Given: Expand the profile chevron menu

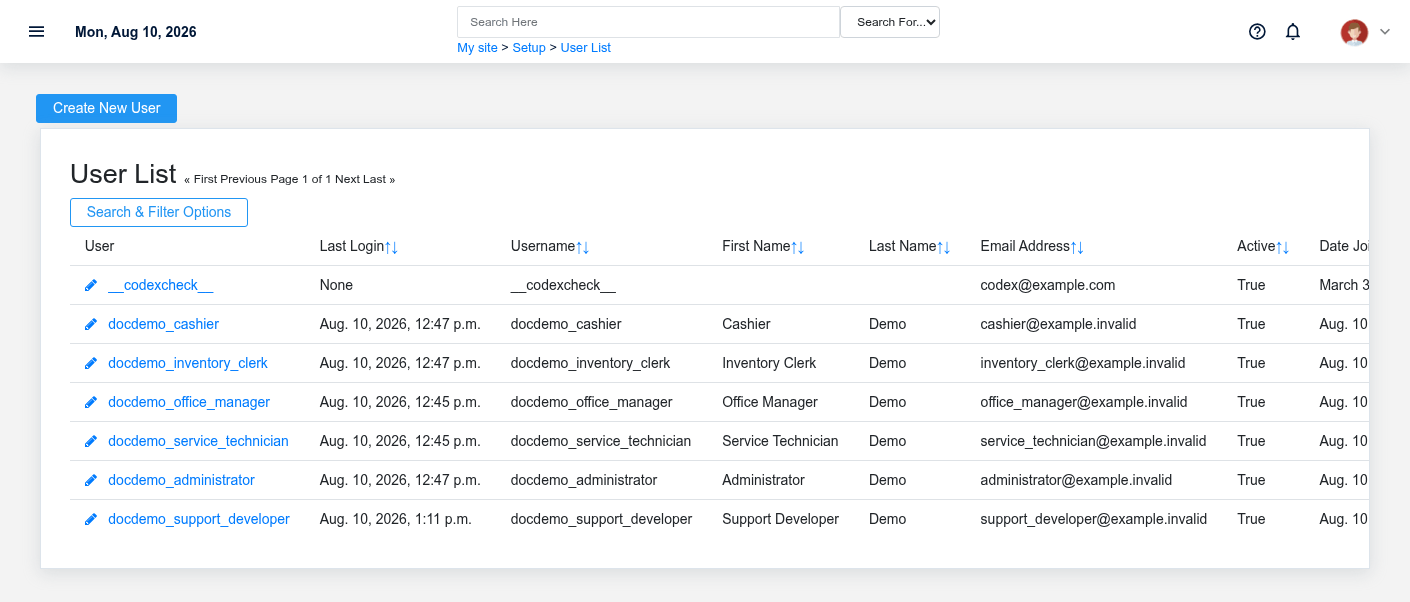Looking at the screenshot, I should (1385, 32).
